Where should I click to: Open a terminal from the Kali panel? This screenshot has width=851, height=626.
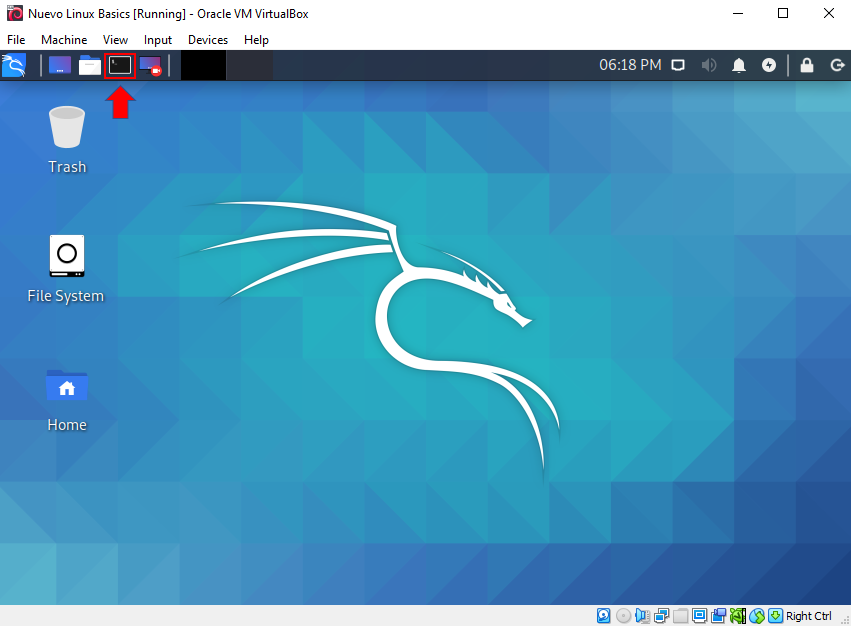(x=120, y=65)
